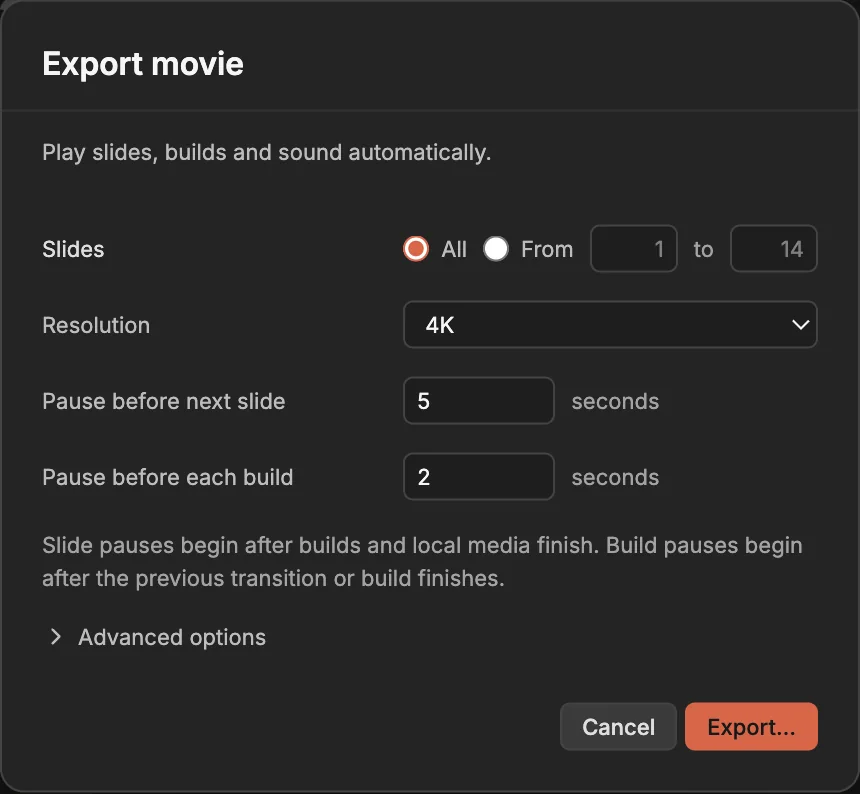The image size is (860, 794).
Task: Open the Resolution dropdown set to 4K
Action: point(610,325)
